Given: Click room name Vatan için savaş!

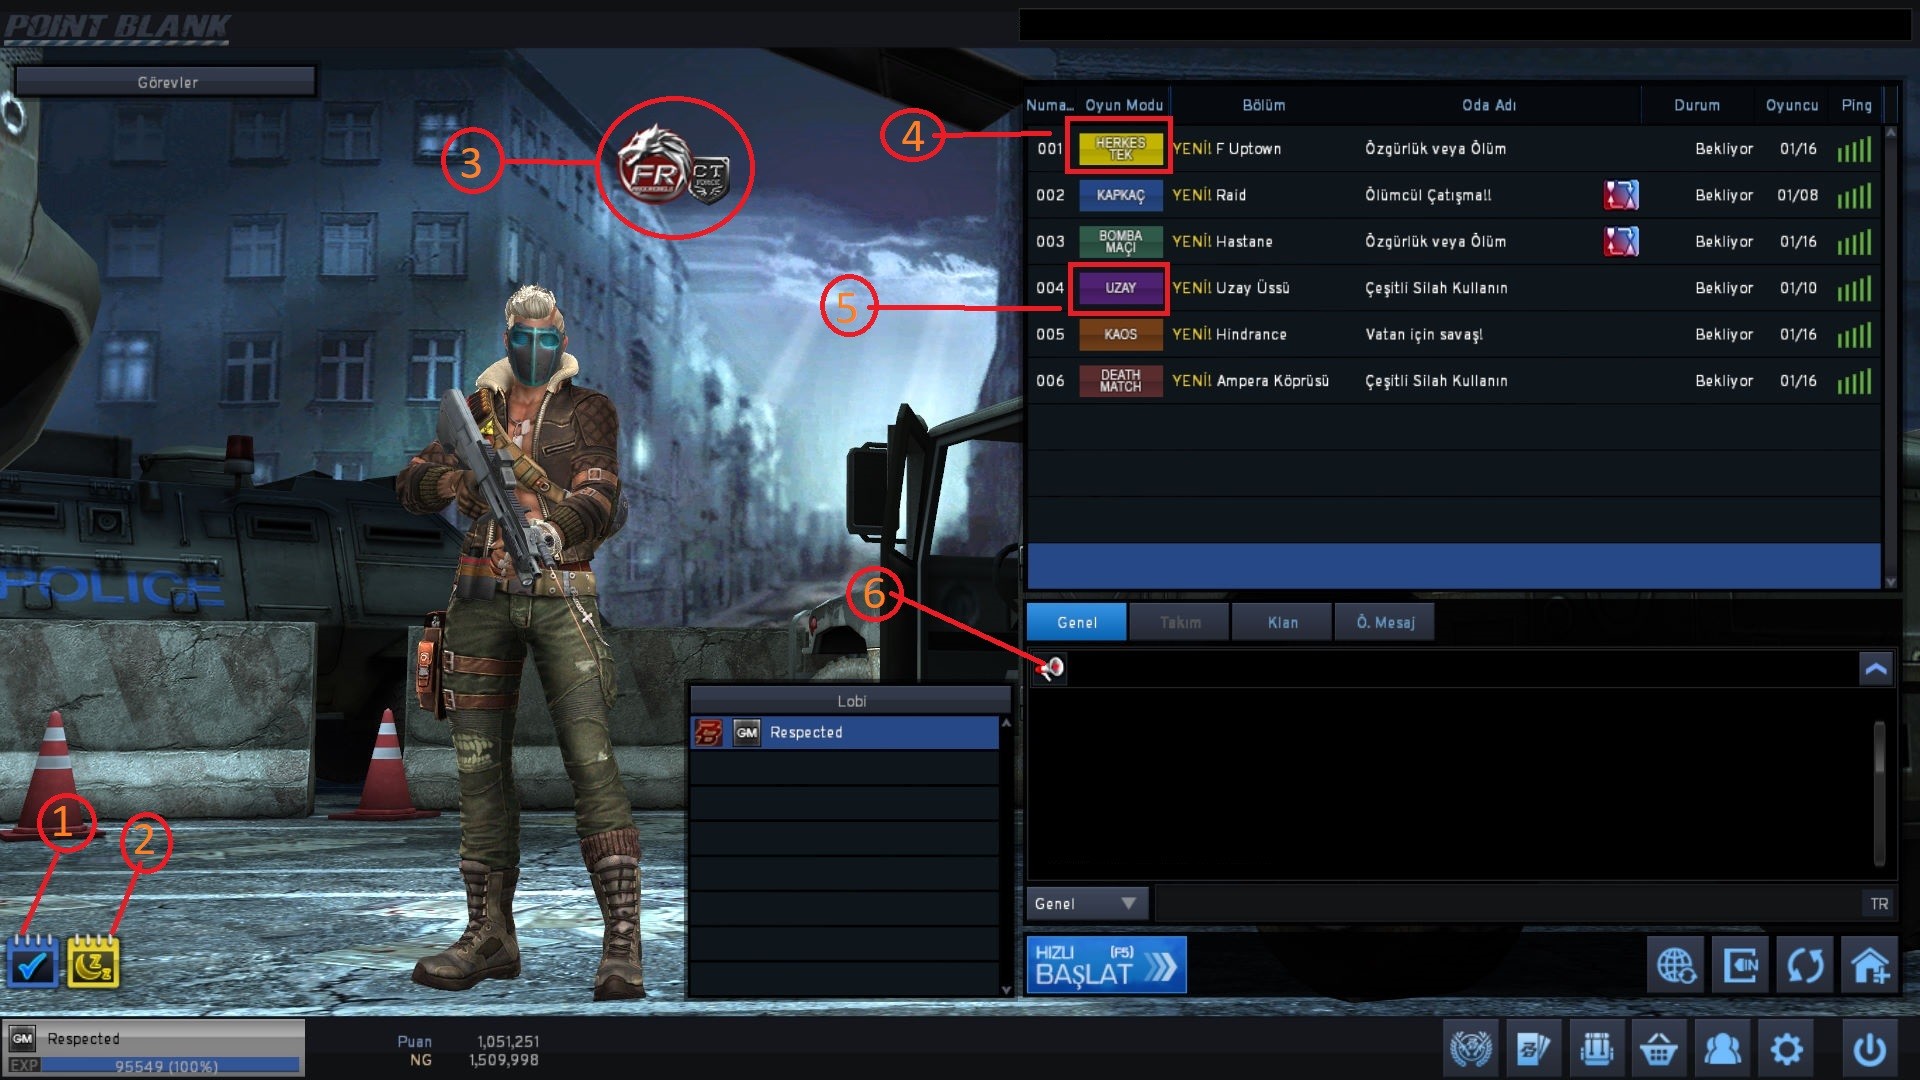Looking at the screenshot, I should click(x=1424, y=334).
